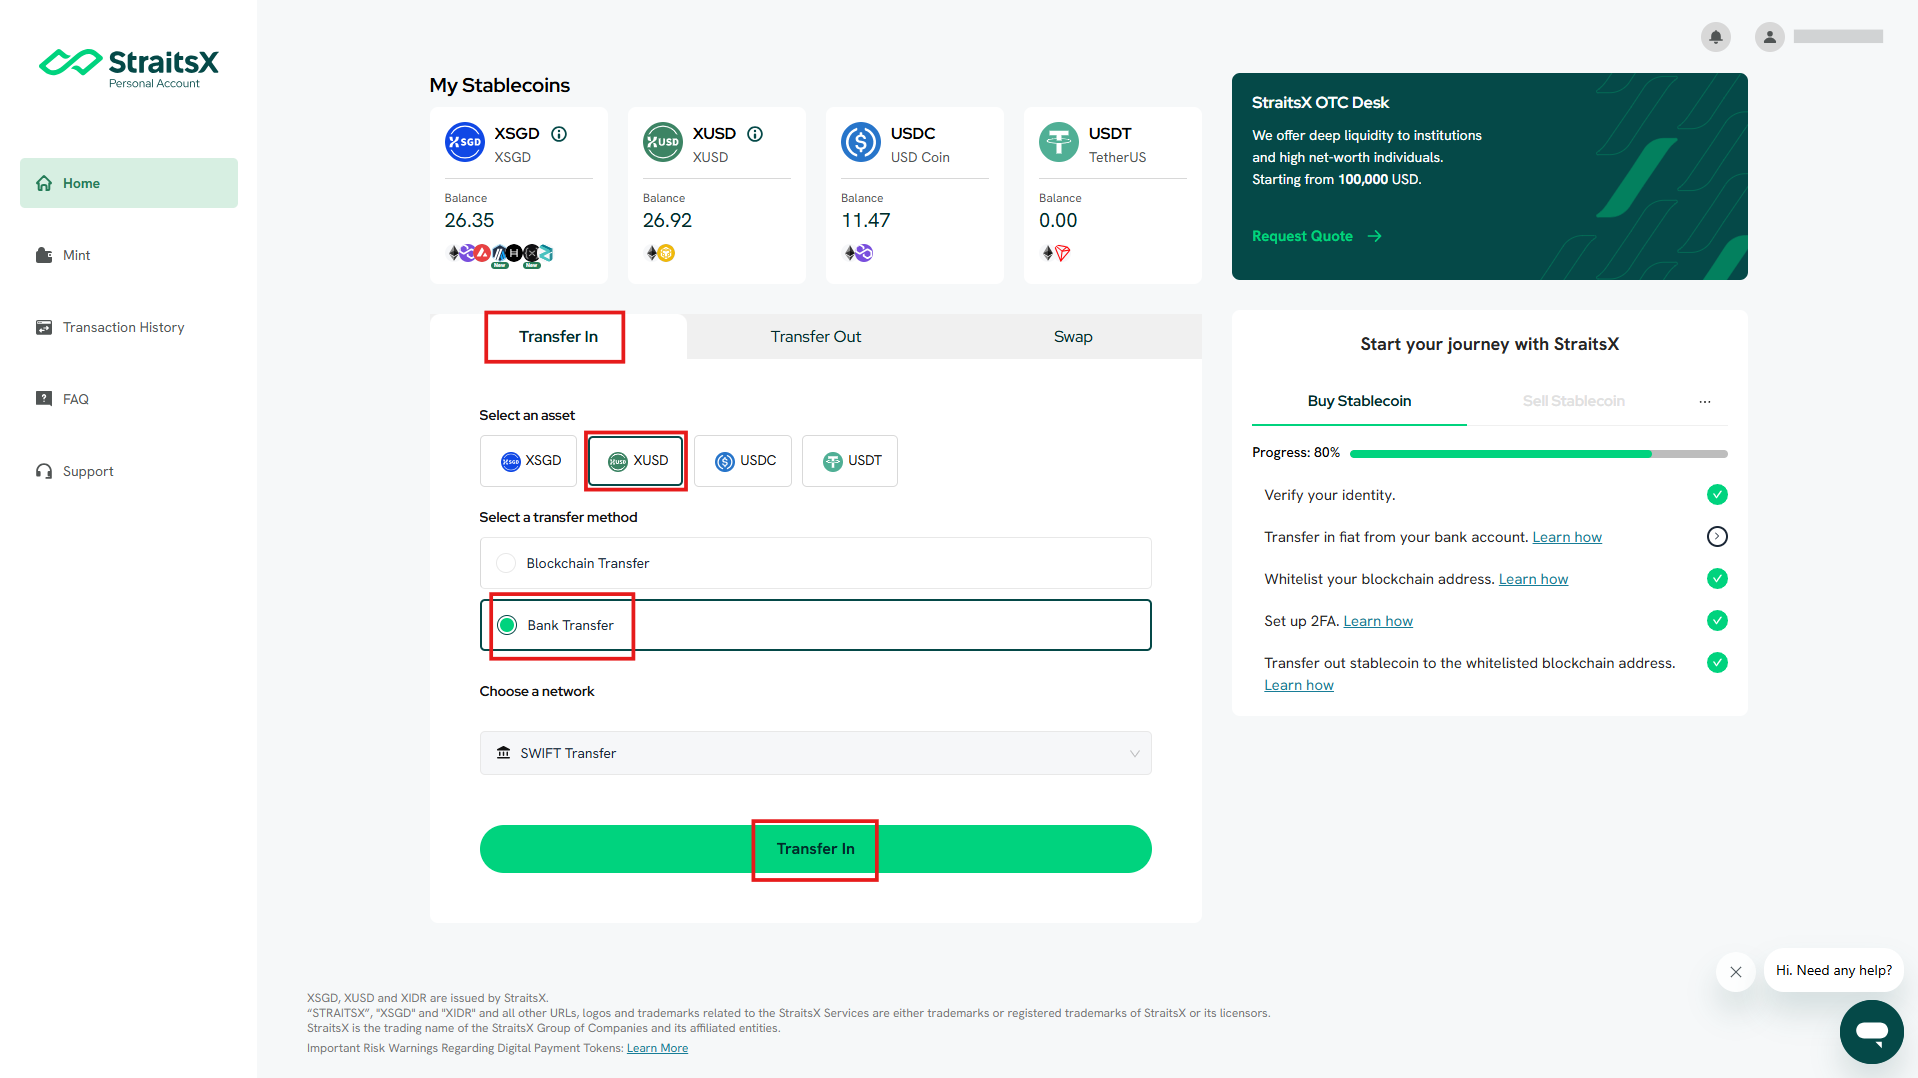Open the SWIFT Transfer network dropdown
Viewport: 1918px width, 1078px height.
click(x=815, y=753)
